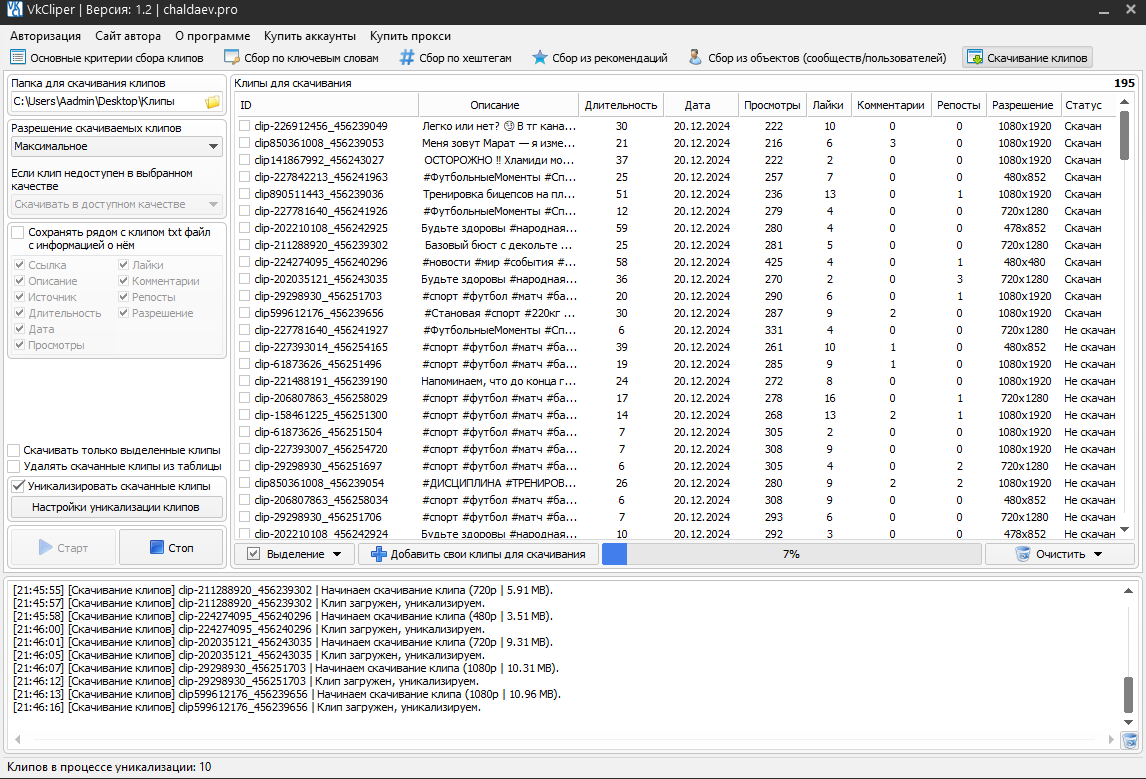1146x779 pixels.
Task: Sort table by Просмотры column header
Action: [x=773, y=105]
